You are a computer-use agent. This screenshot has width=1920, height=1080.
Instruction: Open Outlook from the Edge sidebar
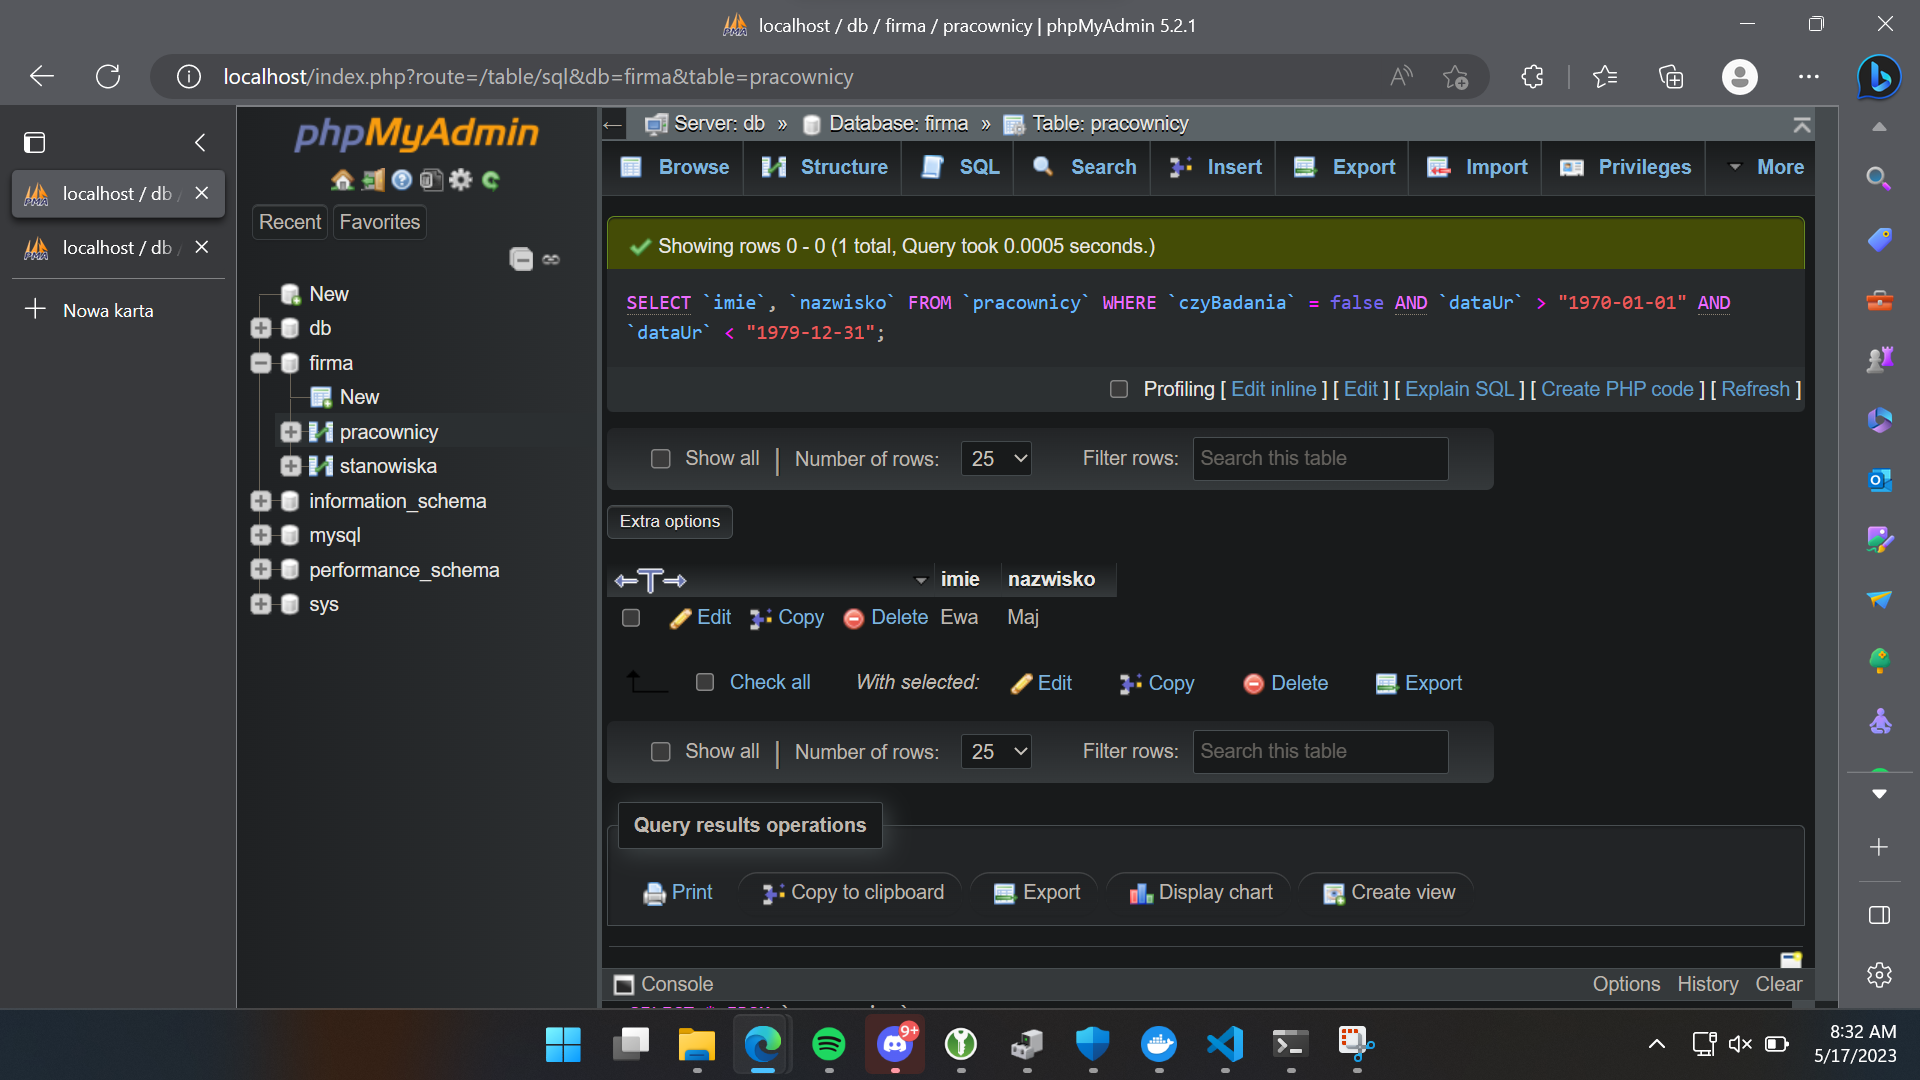pos(1879,480)
